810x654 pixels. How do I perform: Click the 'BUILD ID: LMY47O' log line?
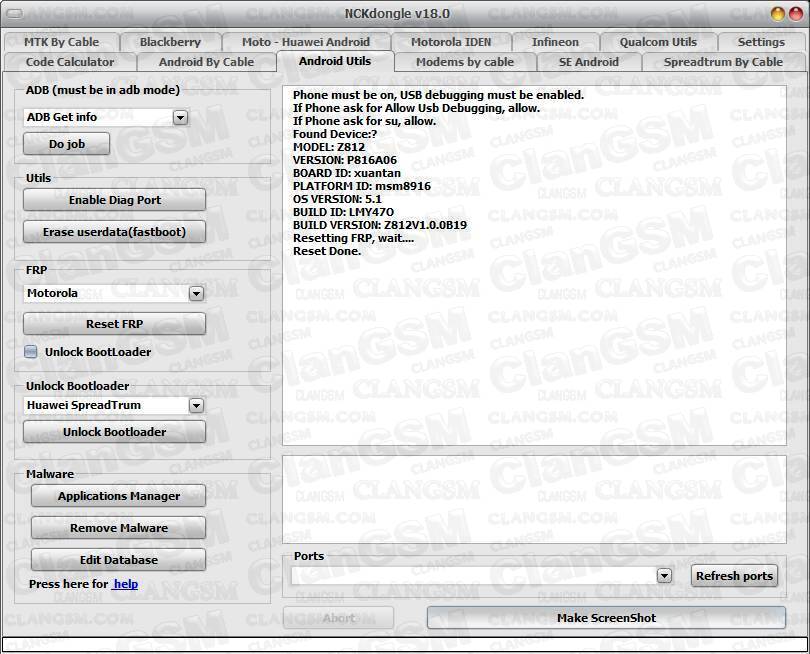click(x=344, y=212)
